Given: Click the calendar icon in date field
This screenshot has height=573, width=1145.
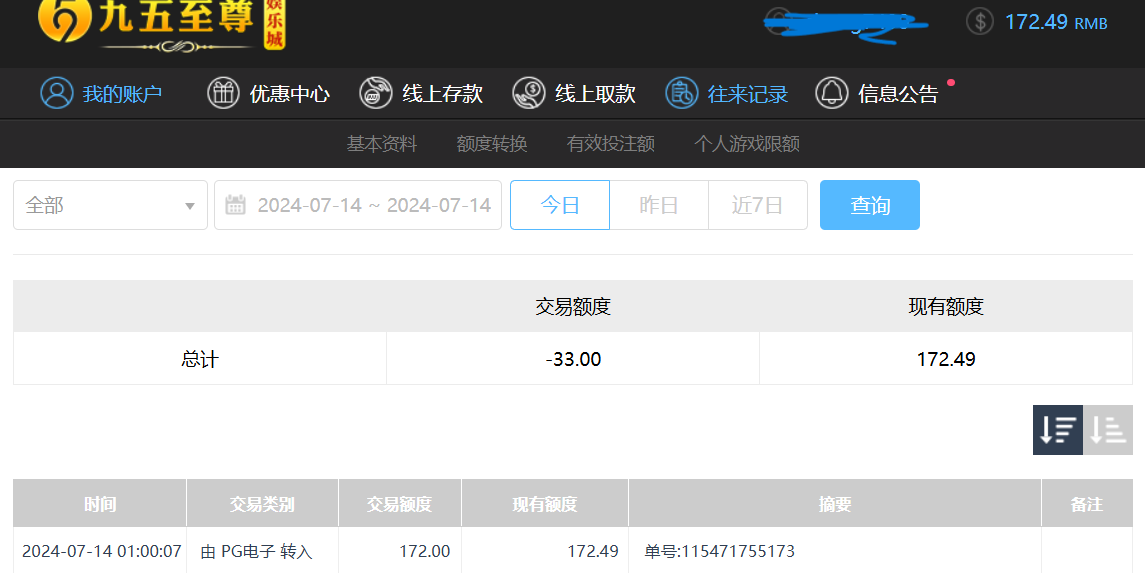Looking at the screenshot, I should (x=236, y=205).
